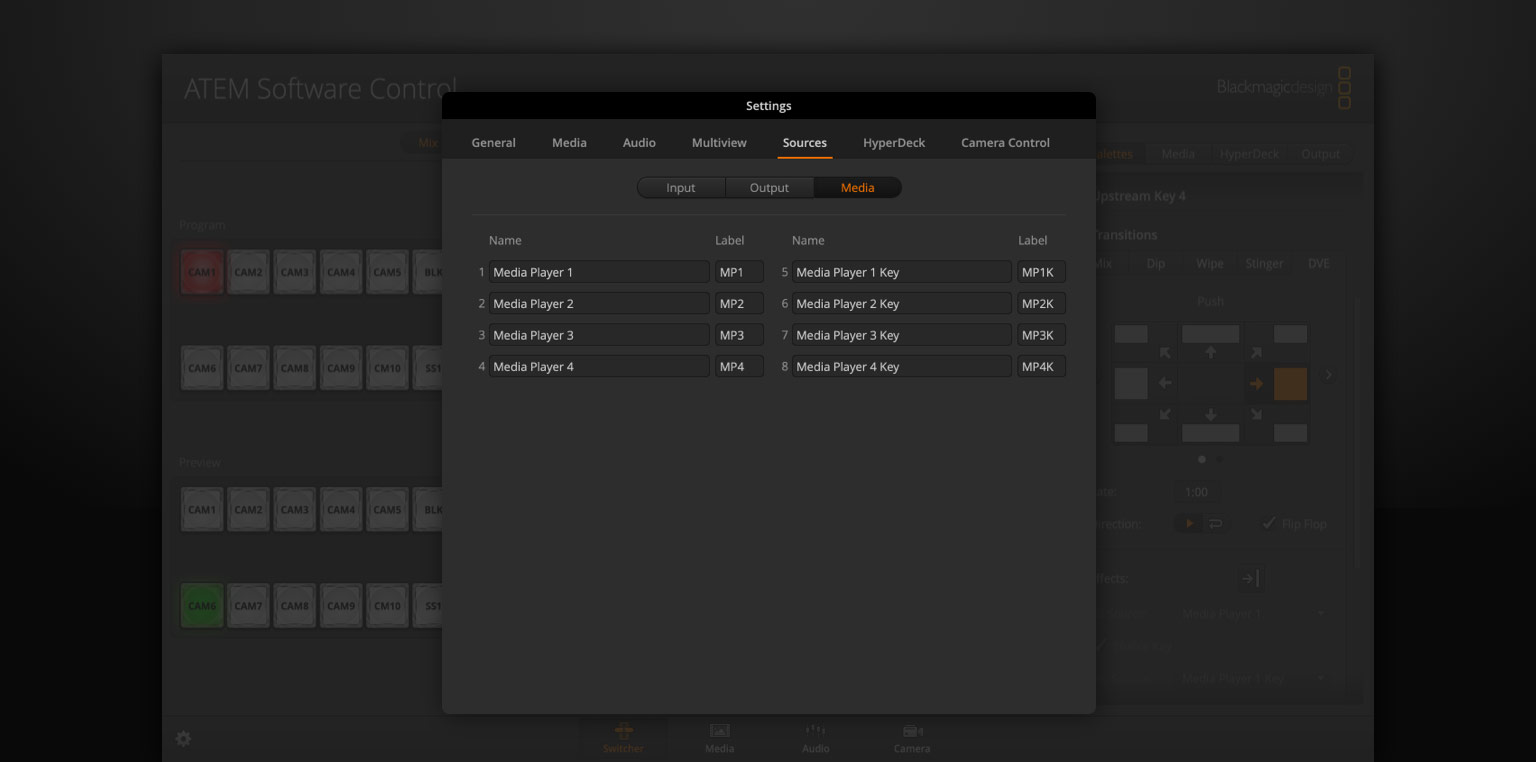Viewport: 1536px width, 762px height.
Task: Click the Rate field showing 1:00
Action: pos(1196,492)
